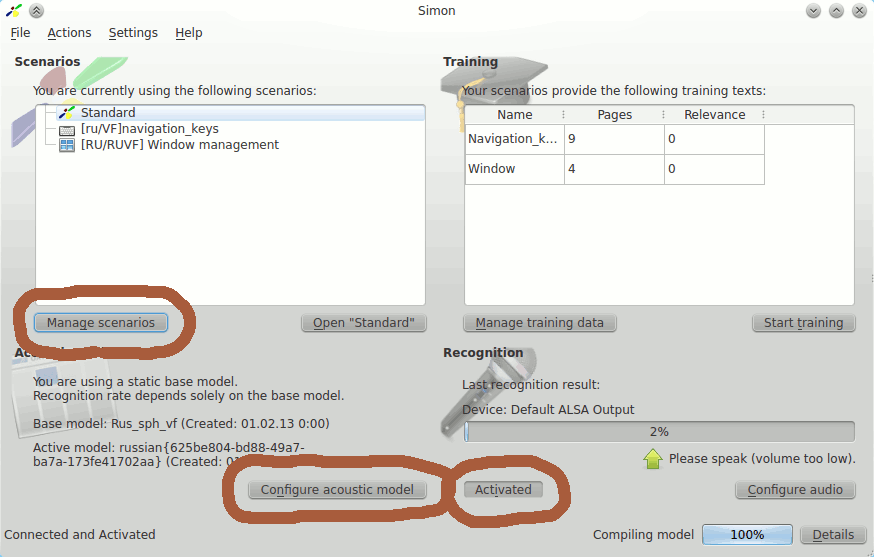This screenshot has width=874, height=557.
Task: Click the Simon app icon in title bar
Action: 13,11
